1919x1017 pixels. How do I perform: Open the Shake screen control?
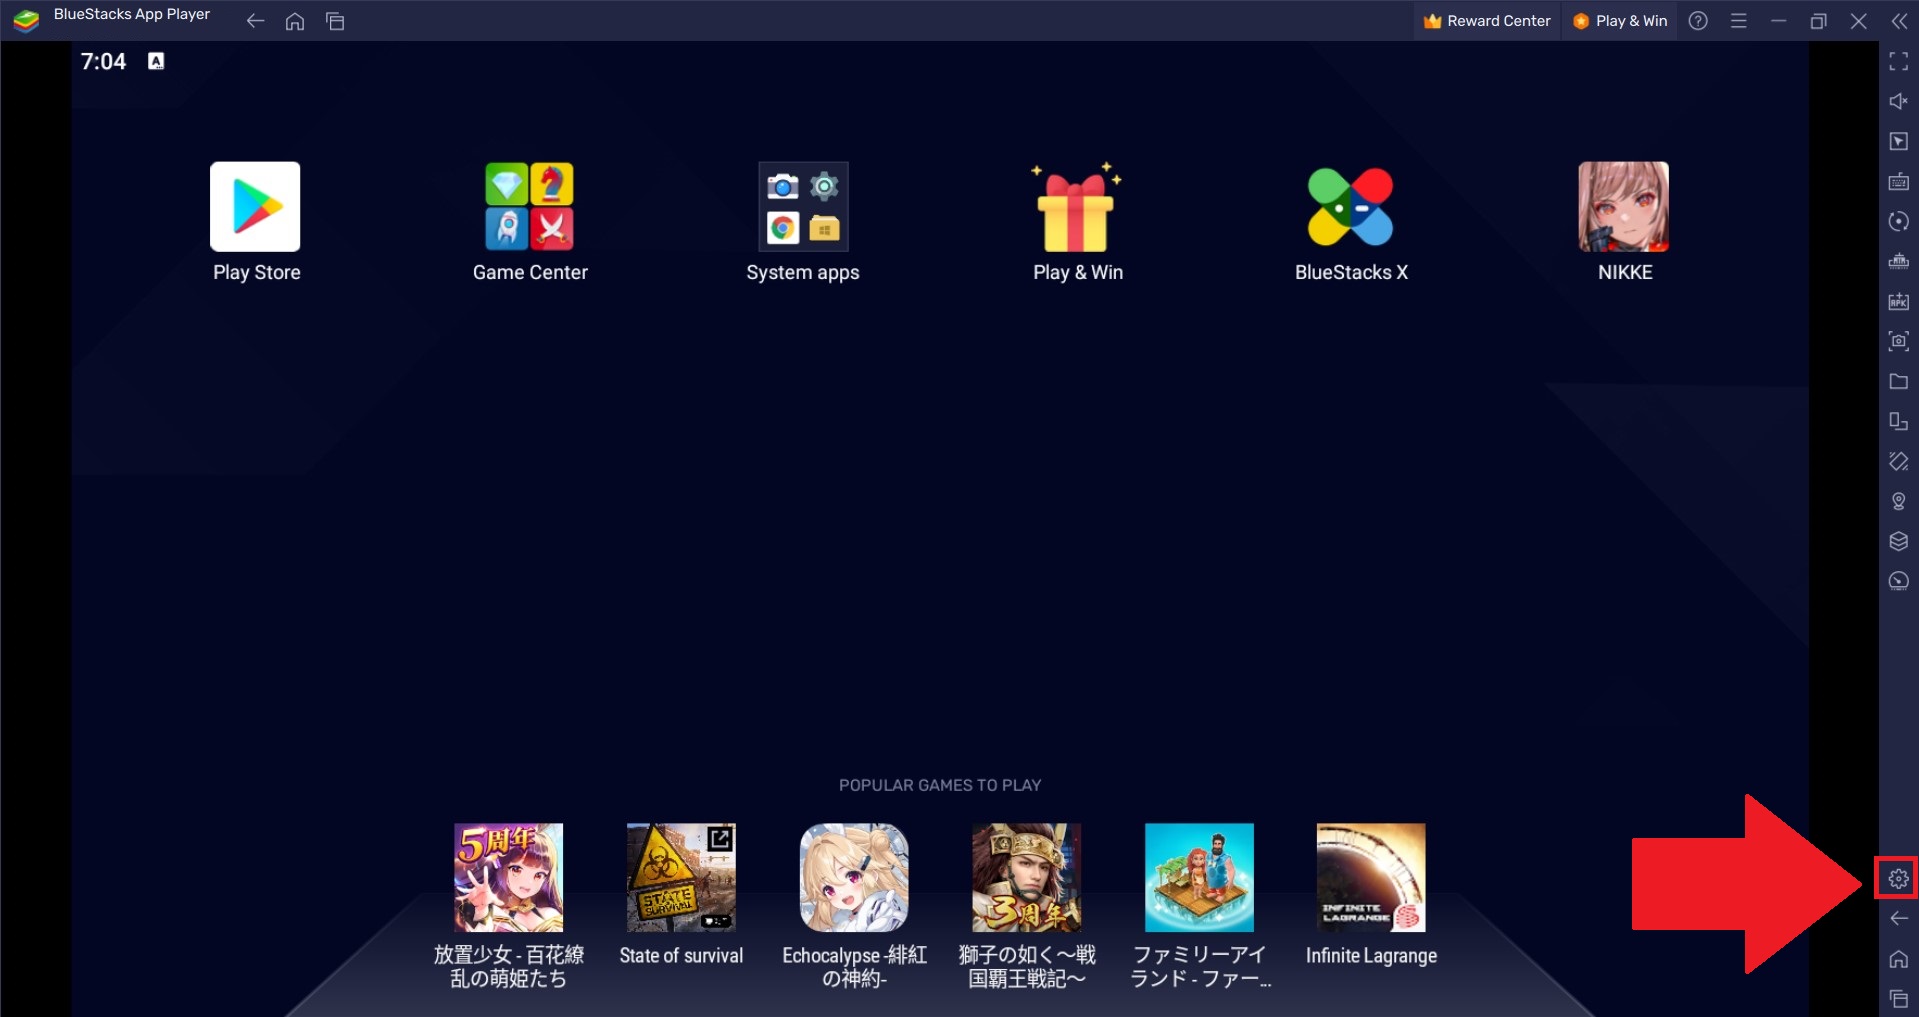pos(1897,461)
